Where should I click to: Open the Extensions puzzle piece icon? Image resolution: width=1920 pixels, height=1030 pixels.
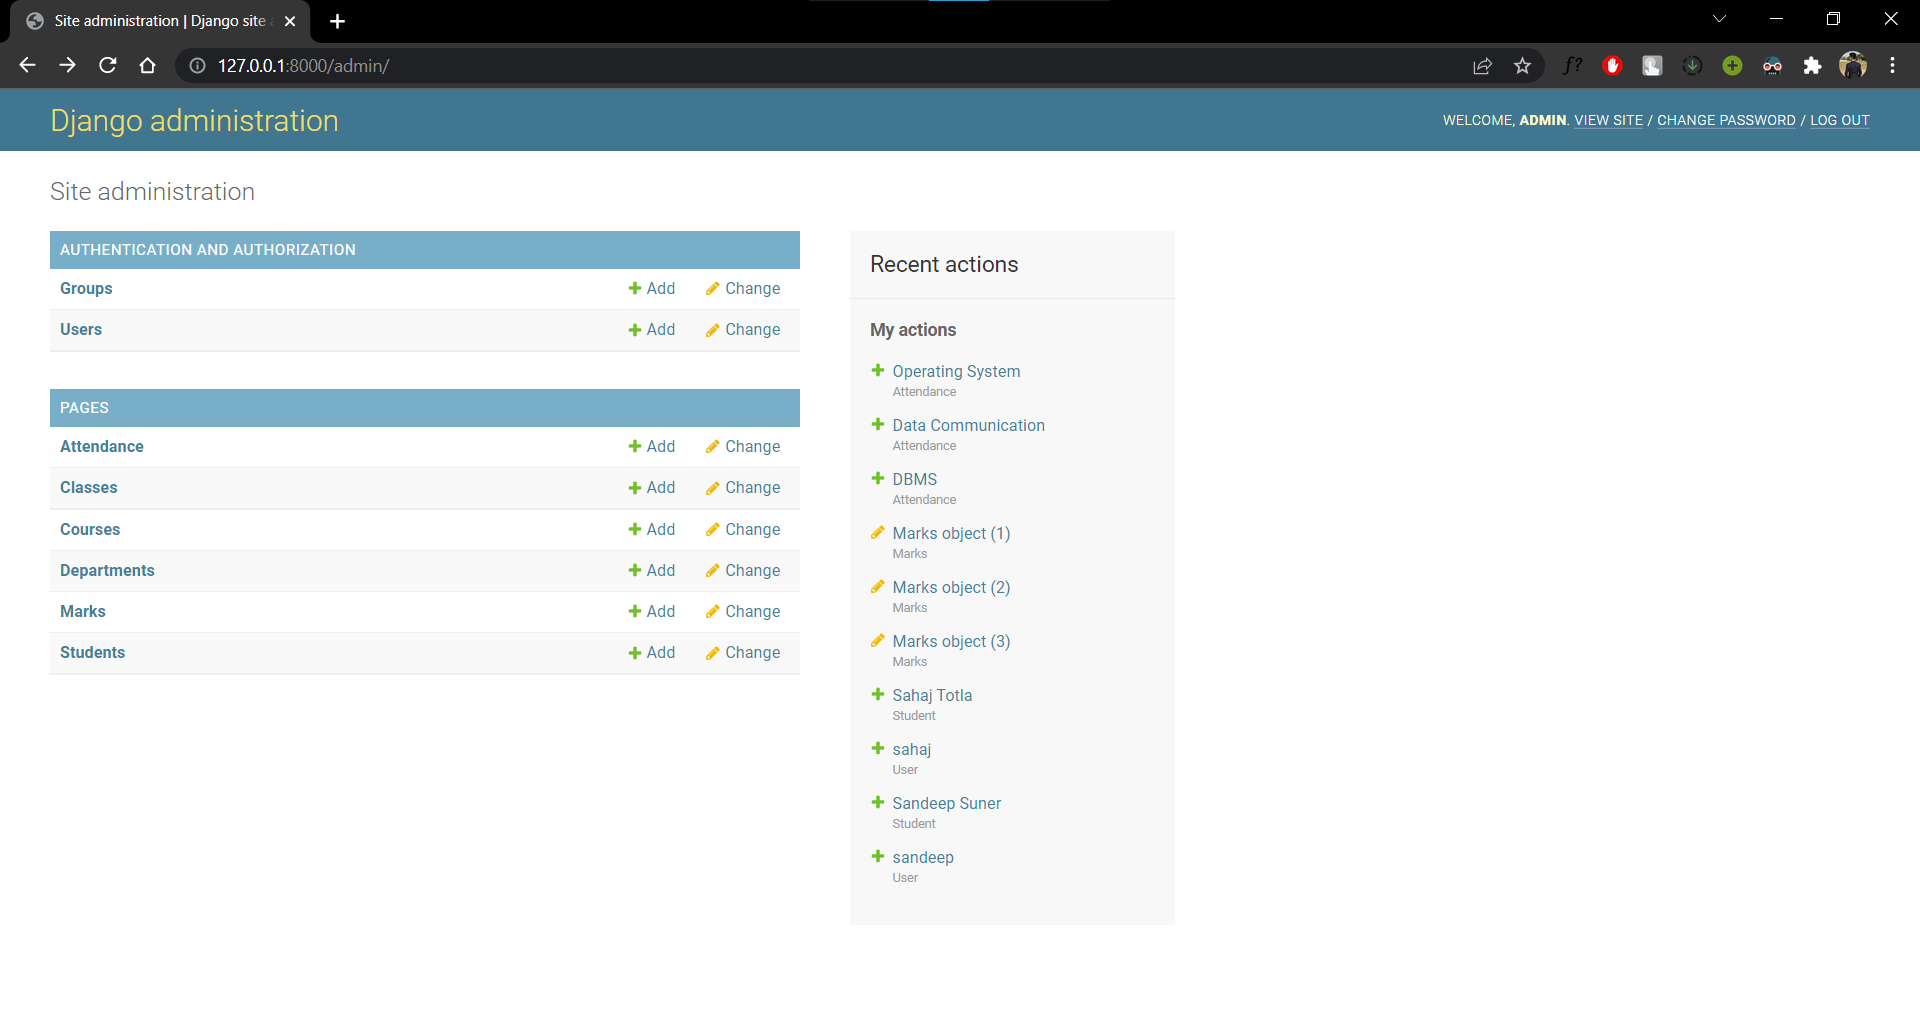click(1813, 65)
